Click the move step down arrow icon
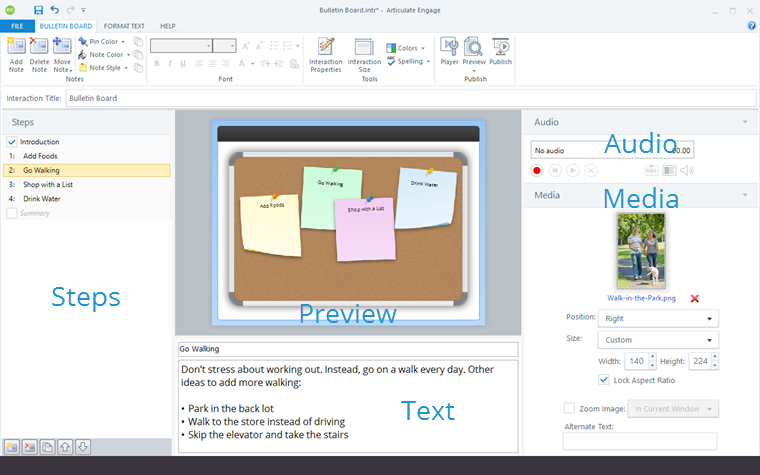 point(83,446)
